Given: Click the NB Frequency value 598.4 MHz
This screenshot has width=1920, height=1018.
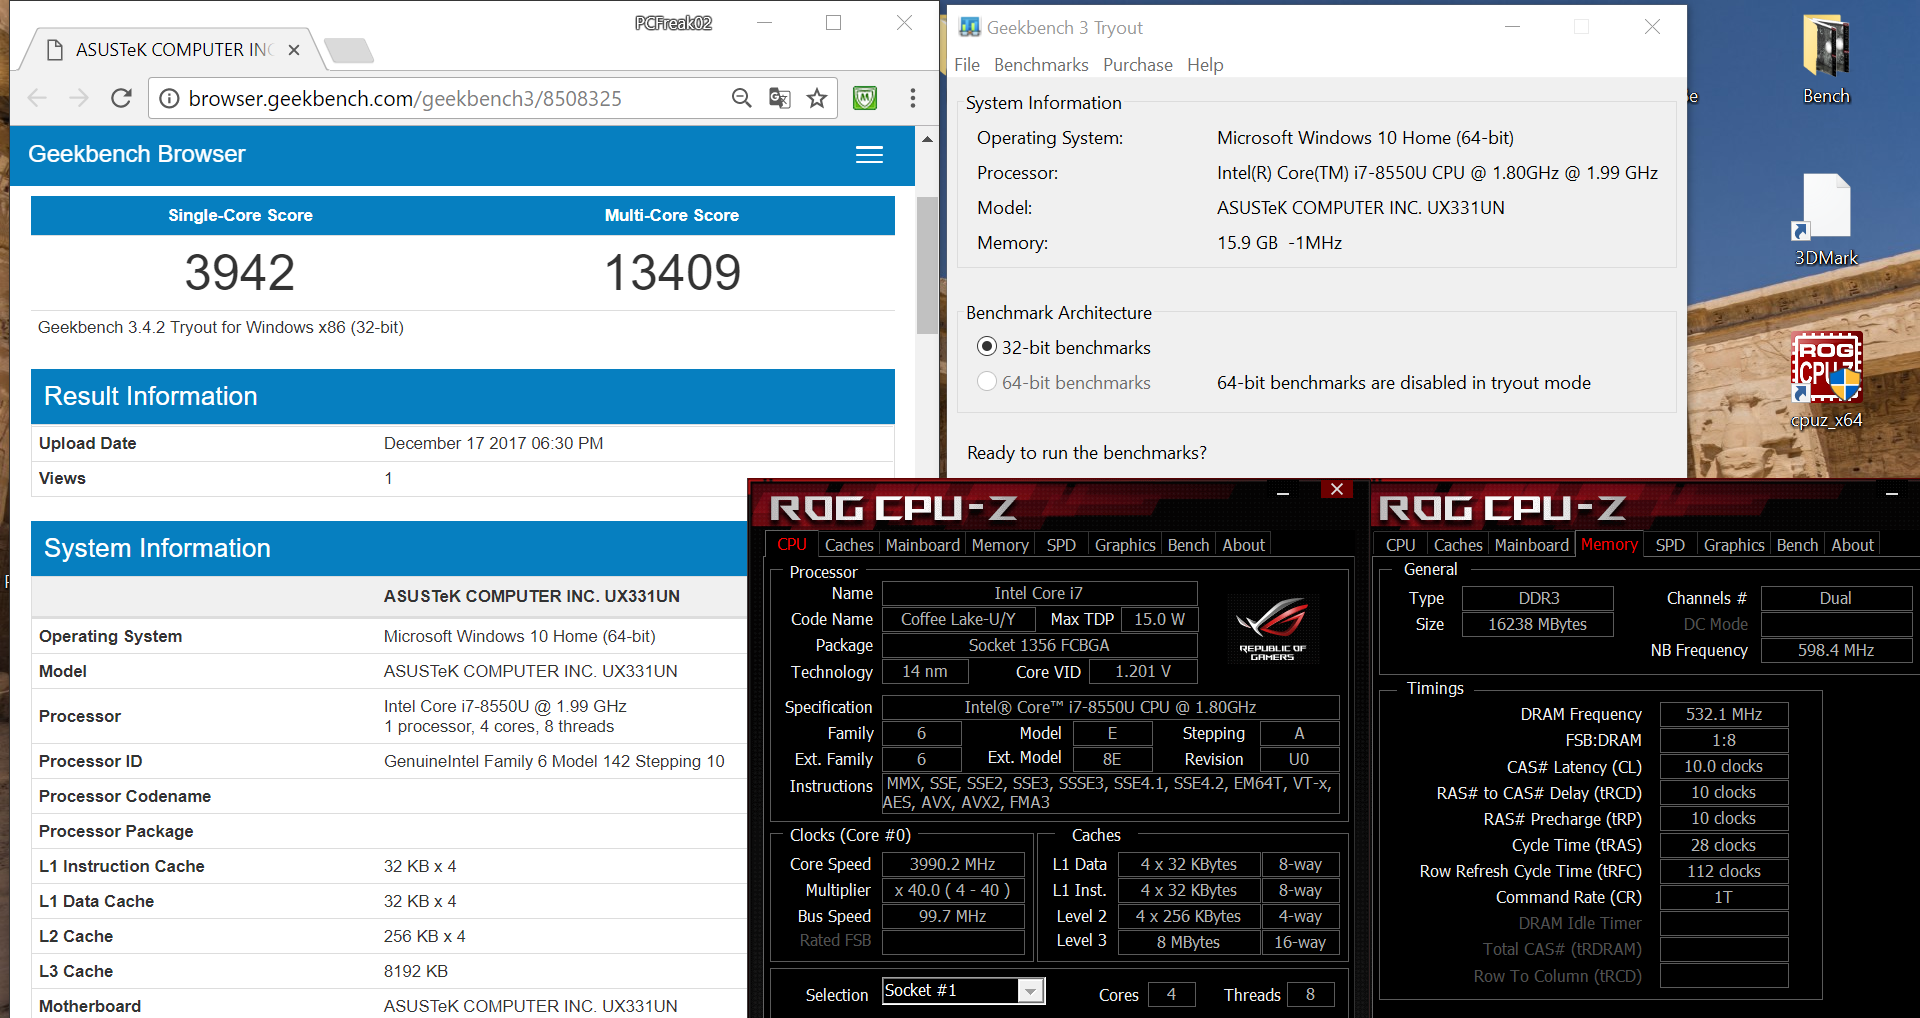Looking at the screenshot, I should click(x=1836, y=650).
